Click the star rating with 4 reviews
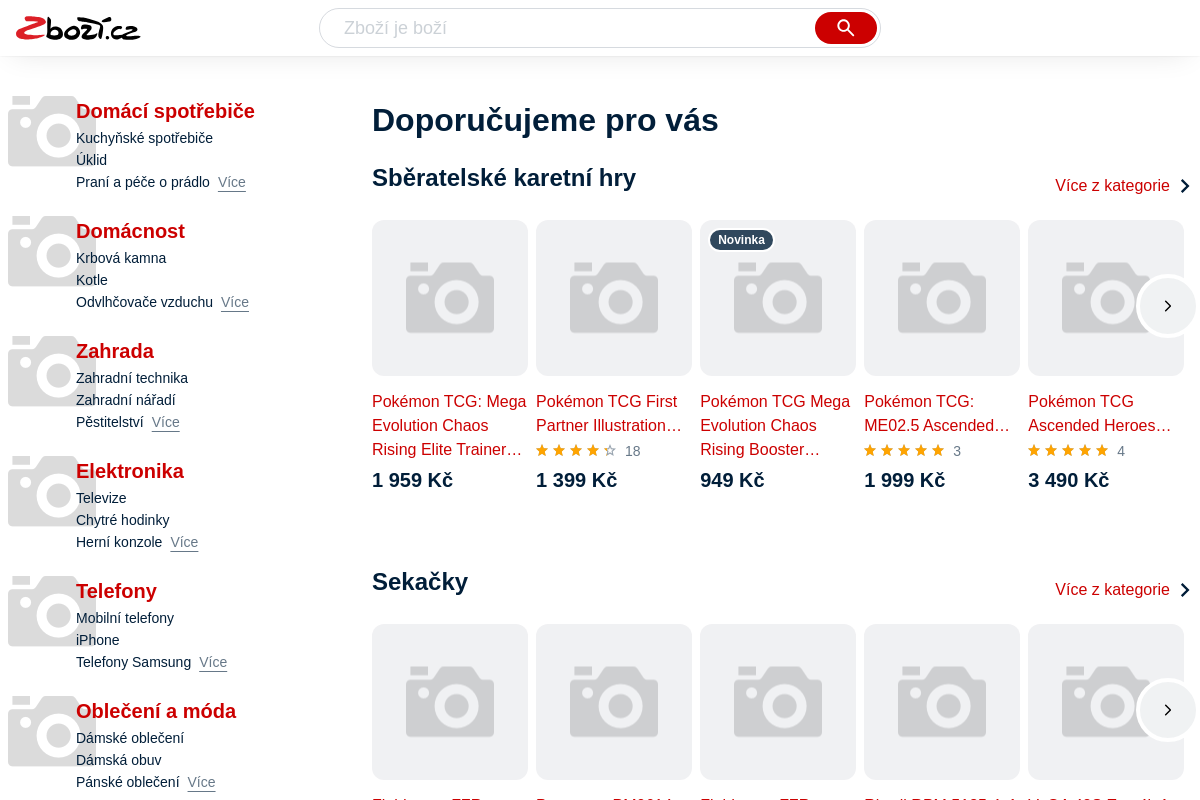Screen dimensions: 1200x800 (x=1076, y=451)
